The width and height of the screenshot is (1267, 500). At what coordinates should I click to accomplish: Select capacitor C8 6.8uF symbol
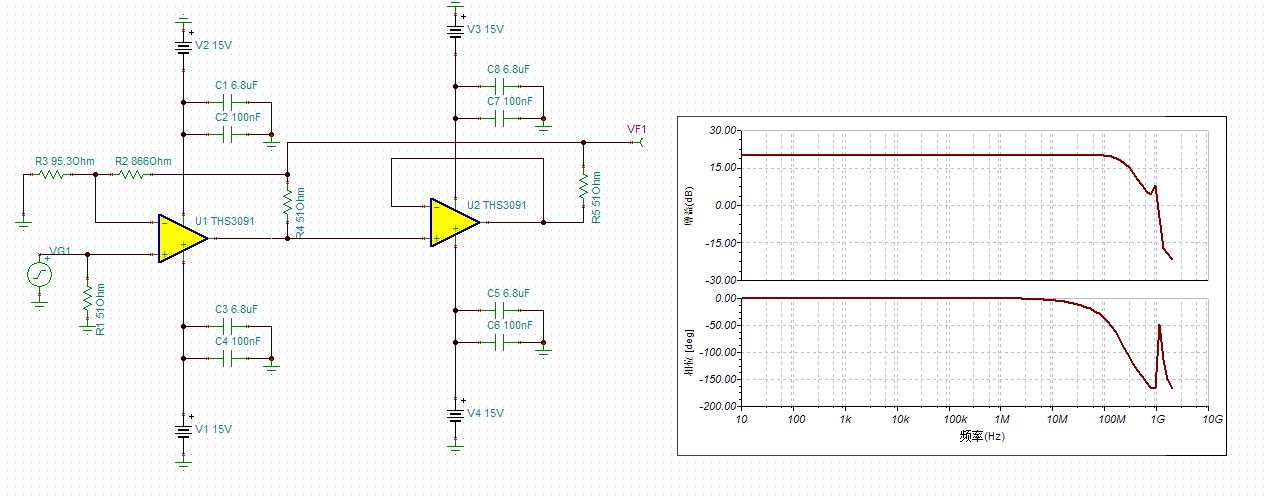pyautogui.click(x=501, y=86)
